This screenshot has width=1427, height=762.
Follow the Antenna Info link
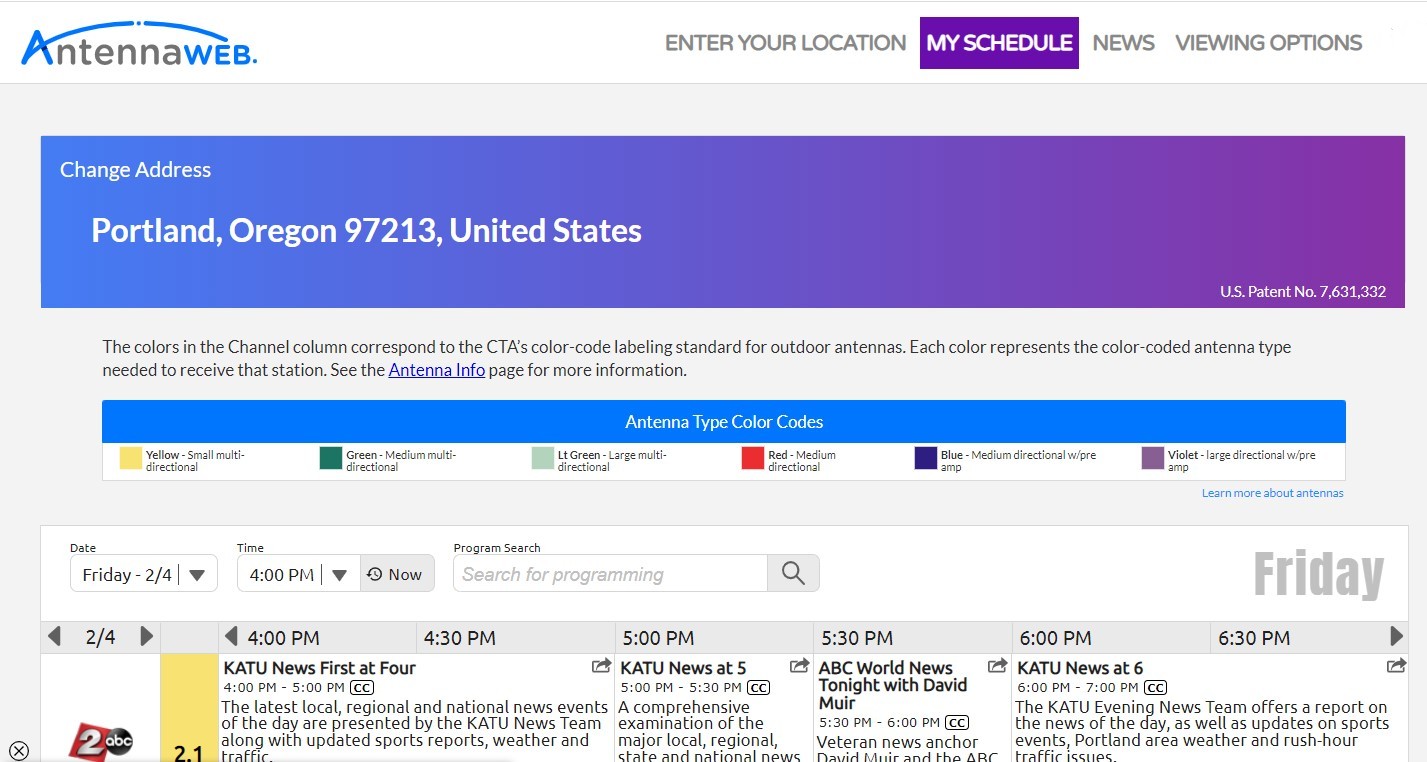click(x=437, y=370)
